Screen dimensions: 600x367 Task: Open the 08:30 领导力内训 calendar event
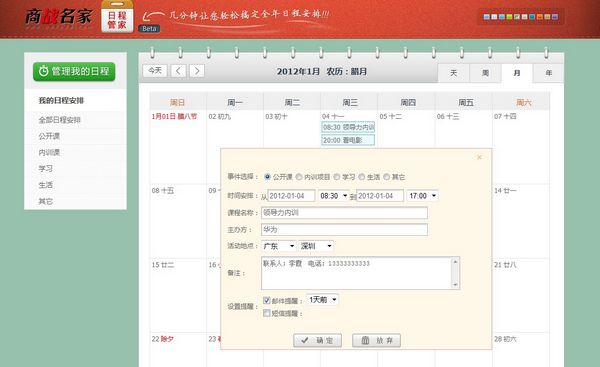point(348,127)
